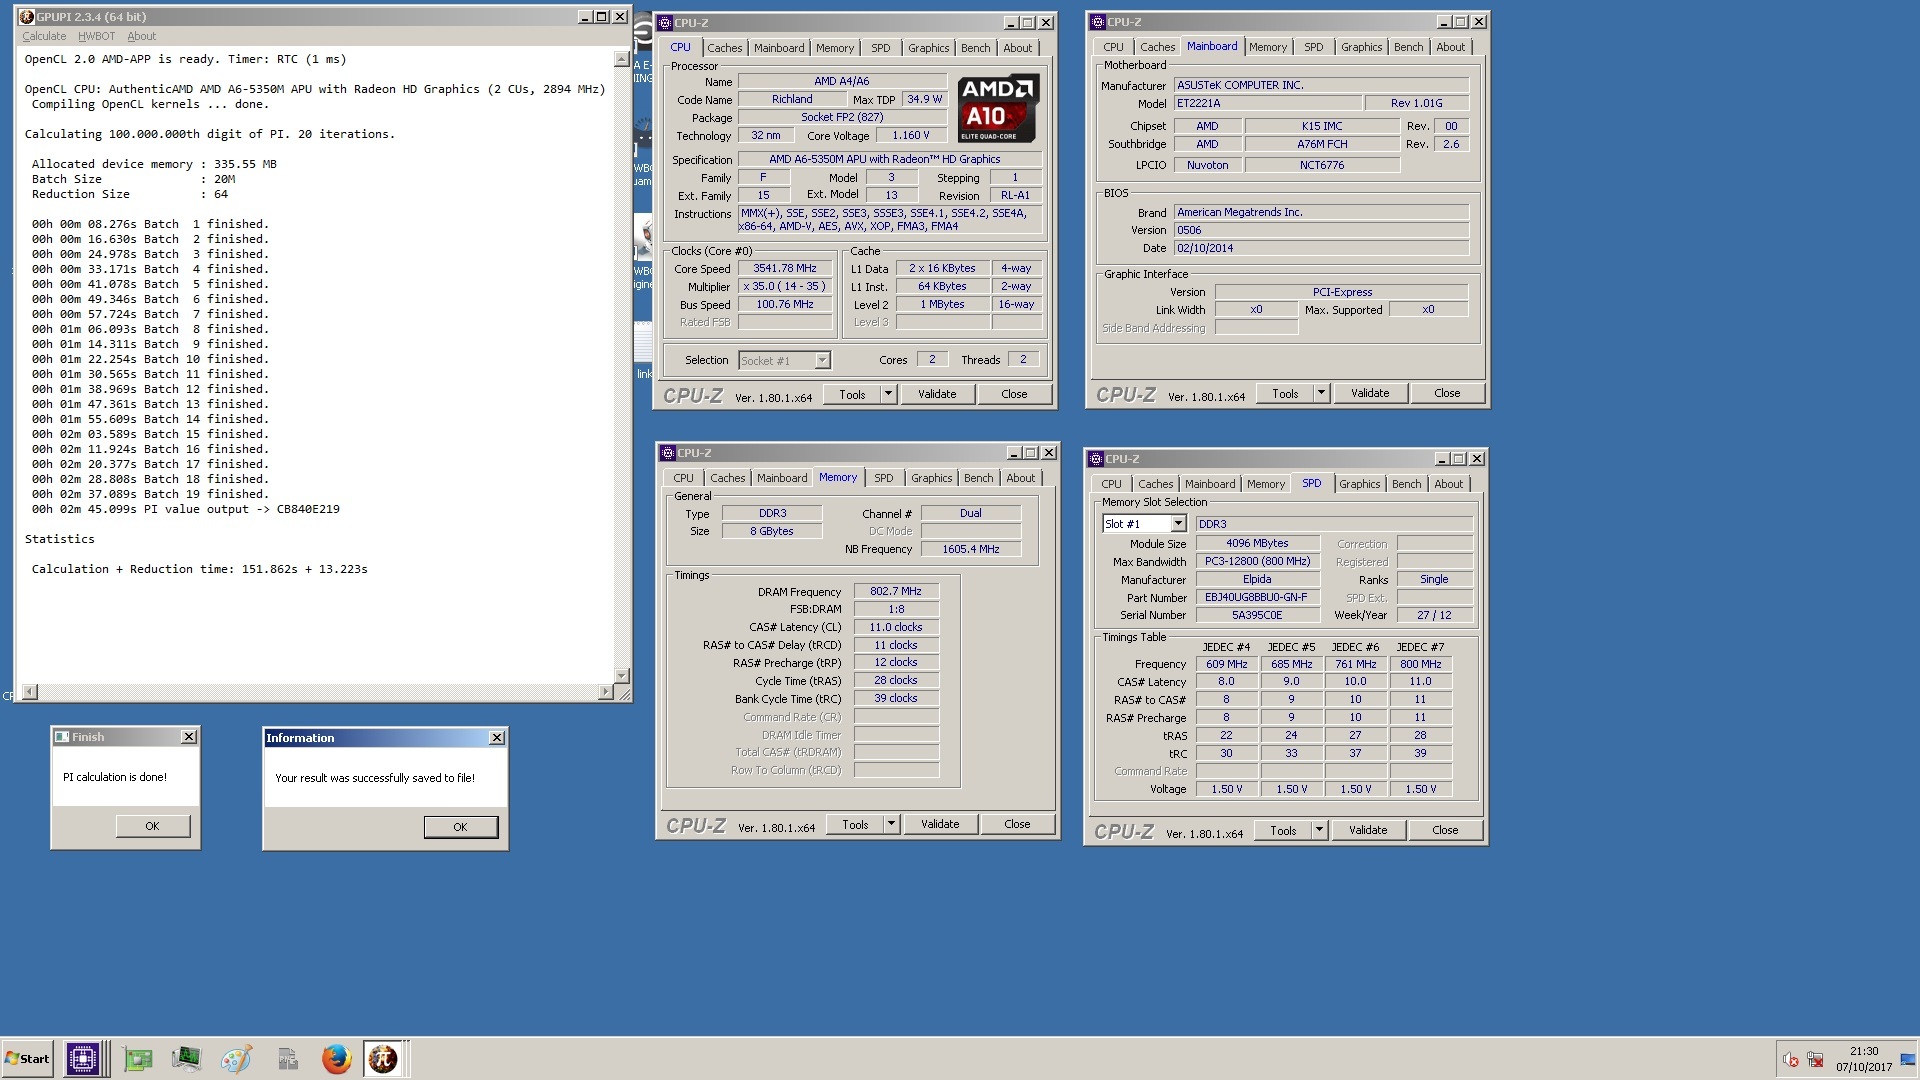
Task: Click the disconnected network tray icon
Action: coord(1816,1060)
